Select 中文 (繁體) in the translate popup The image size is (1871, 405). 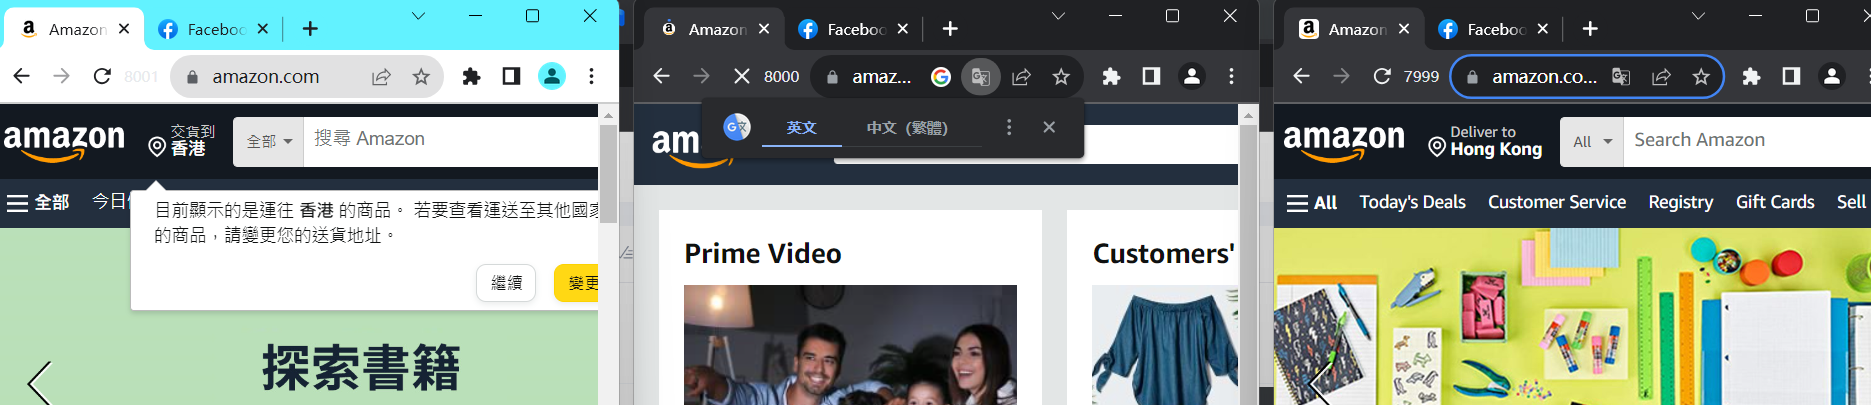tap(907, 128)
